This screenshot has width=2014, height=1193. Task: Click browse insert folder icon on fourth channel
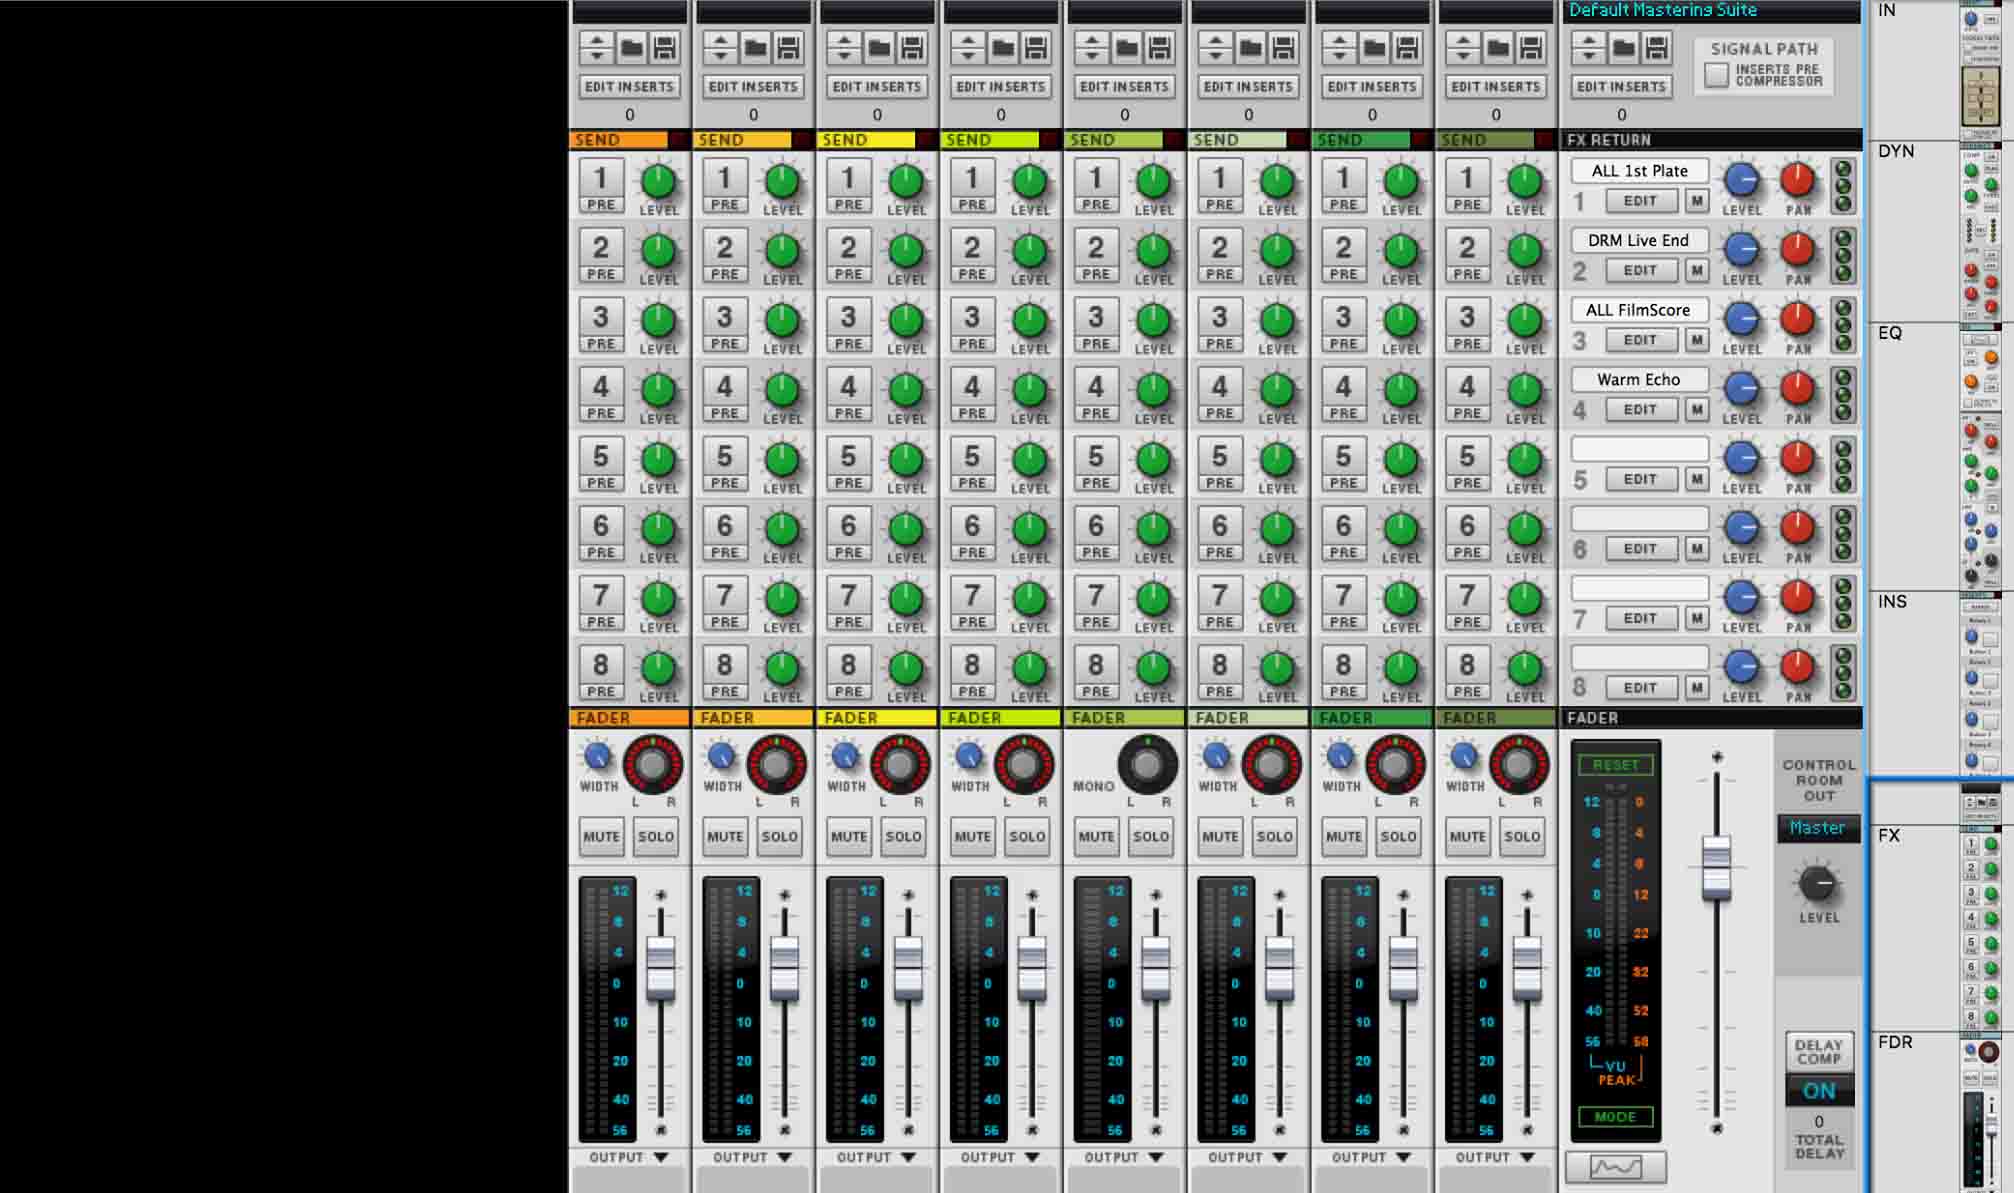pyautogui.click(x=1003, y=48)
